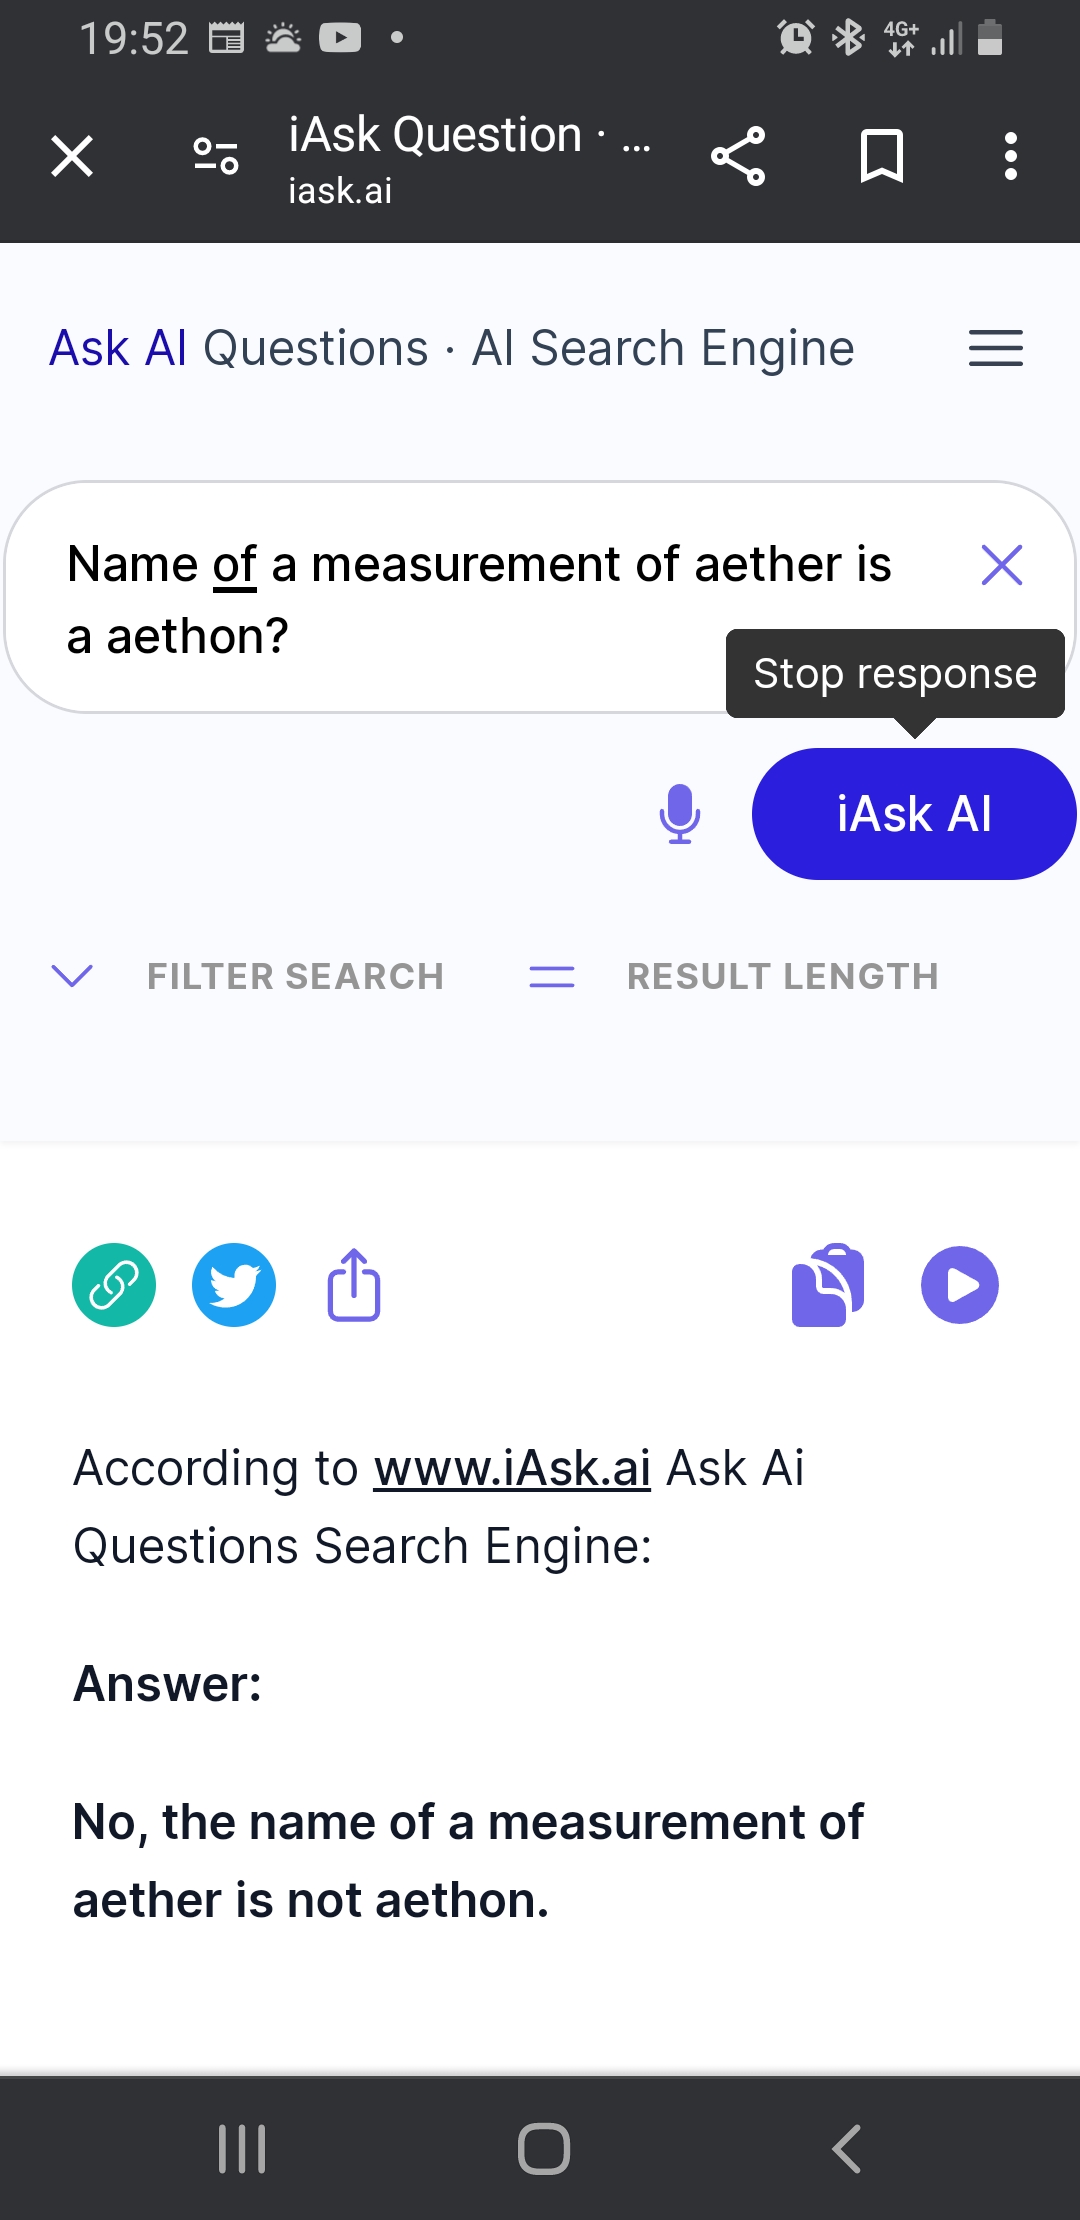Open the www.iAsk.ai link
The height and width of the screenshot is (2220, 1080).
coord(512,1468)
